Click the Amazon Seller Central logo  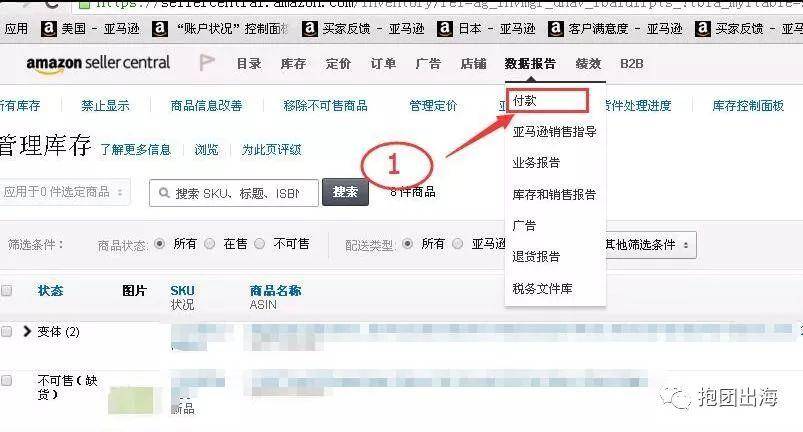pos(98,64)
